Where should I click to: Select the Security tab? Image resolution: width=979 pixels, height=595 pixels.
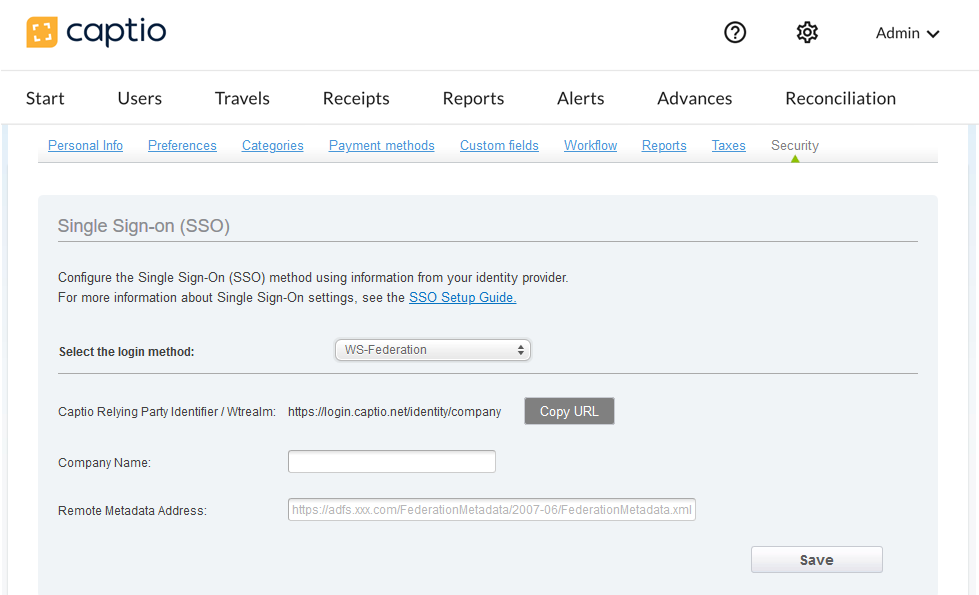click(794, 145)
